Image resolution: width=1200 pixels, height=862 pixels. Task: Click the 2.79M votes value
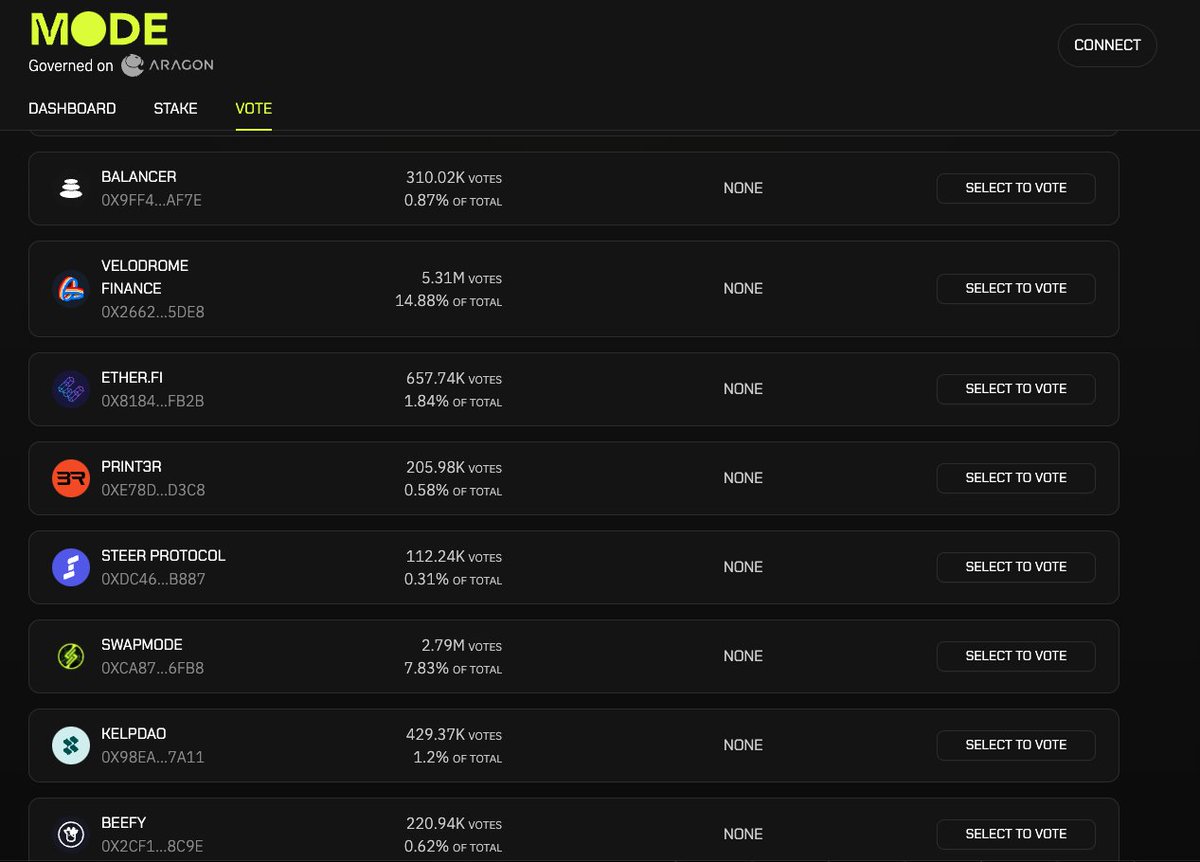461,646
